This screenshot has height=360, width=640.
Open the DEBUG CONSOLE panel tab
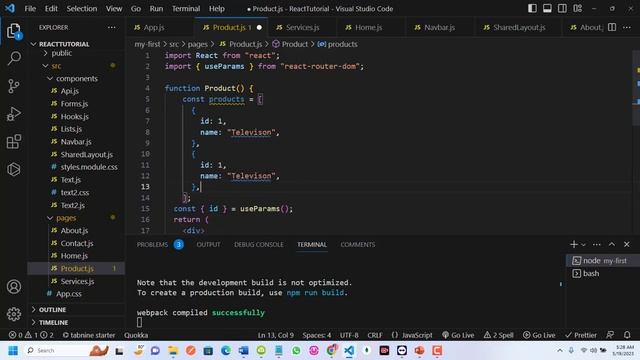[x=258, y=244]
